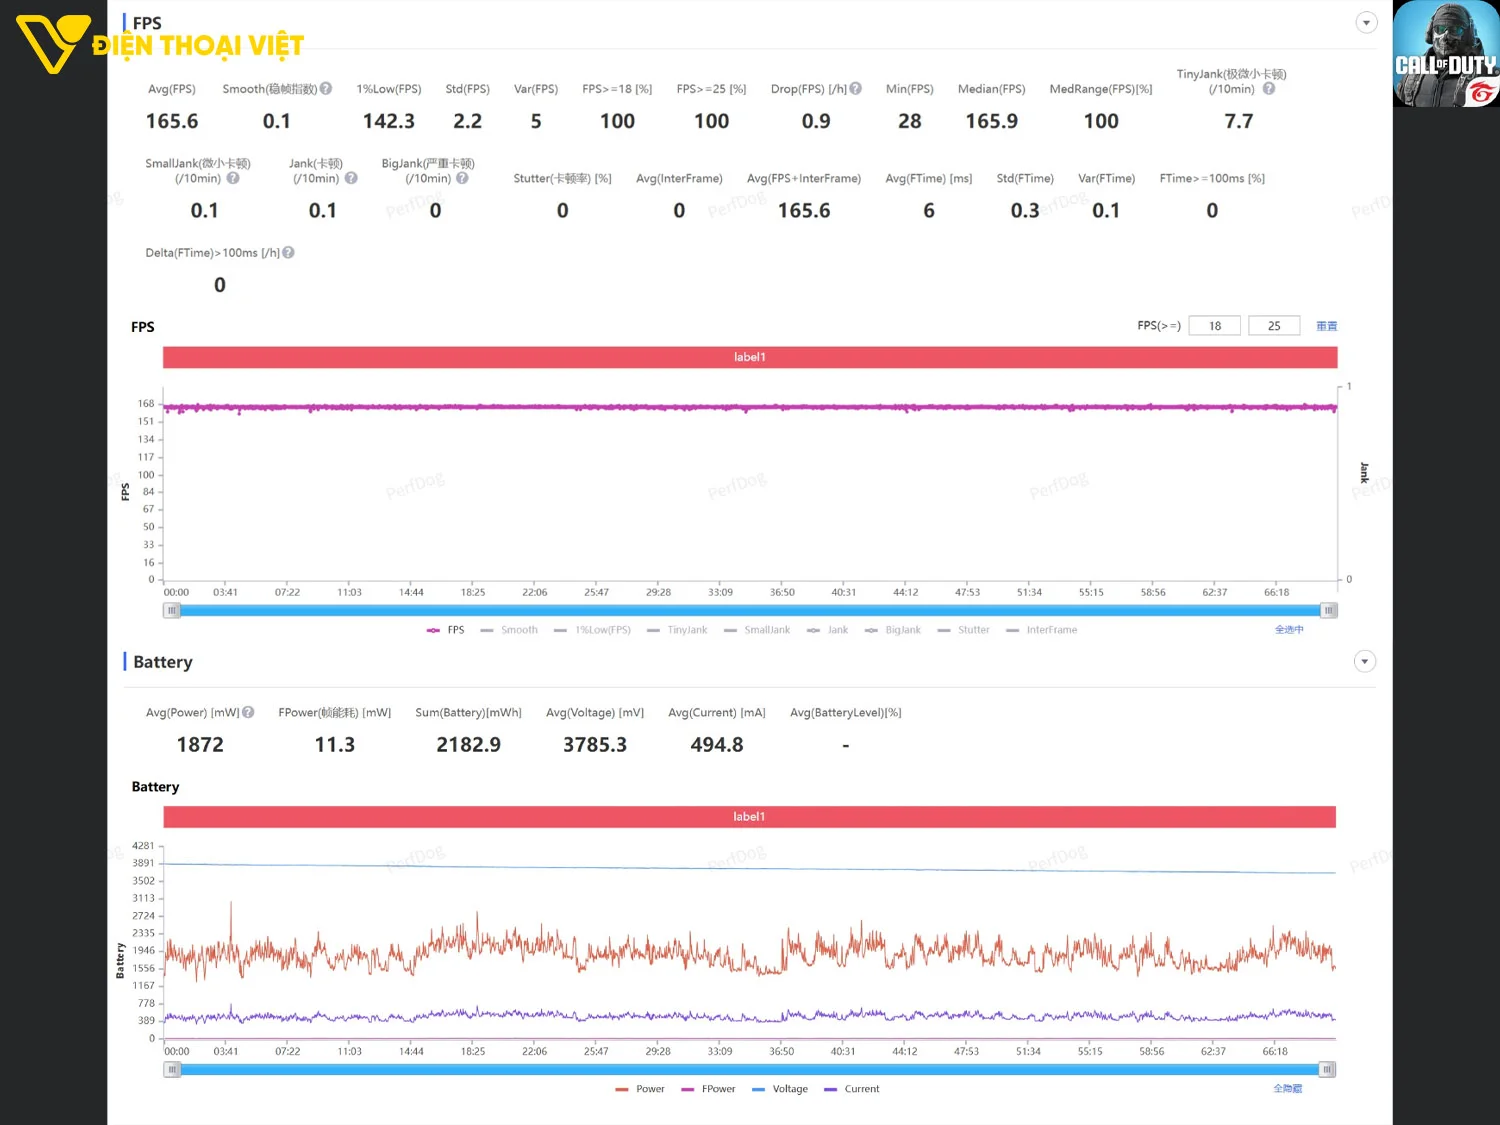This screenshot has height=1125, width=1500.
Task: Click the label1 bar above FPS chart
Action: (750, 358)
